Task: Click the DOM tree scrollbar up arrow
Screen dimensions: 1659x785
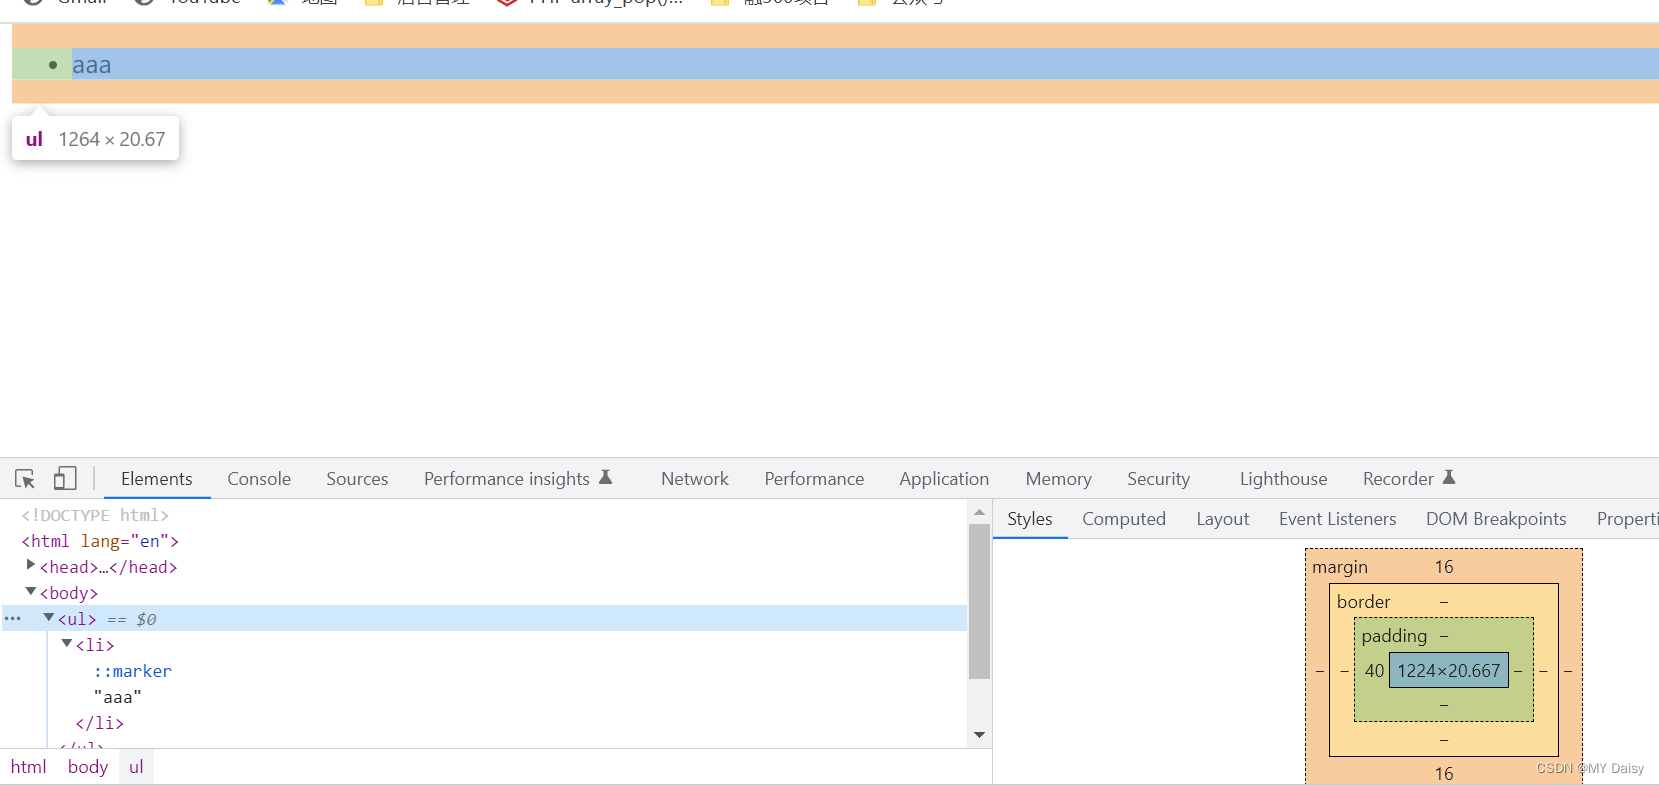Action: click(980, 512)
